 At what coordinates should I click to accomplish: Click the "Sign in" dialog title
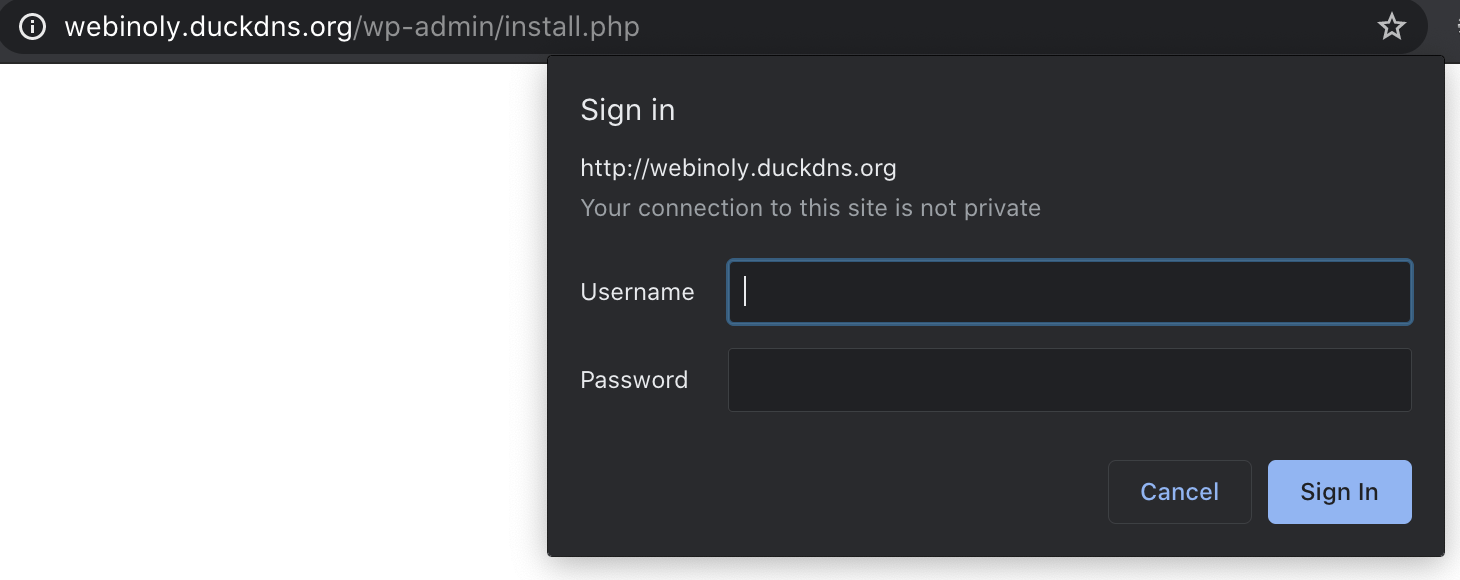click(x=627, y=110)
